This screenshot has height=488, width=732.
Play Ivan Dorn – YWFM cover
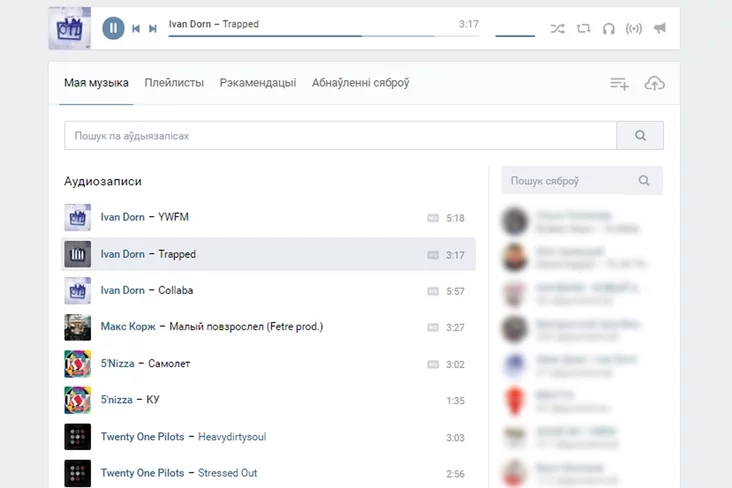(77, 217)
